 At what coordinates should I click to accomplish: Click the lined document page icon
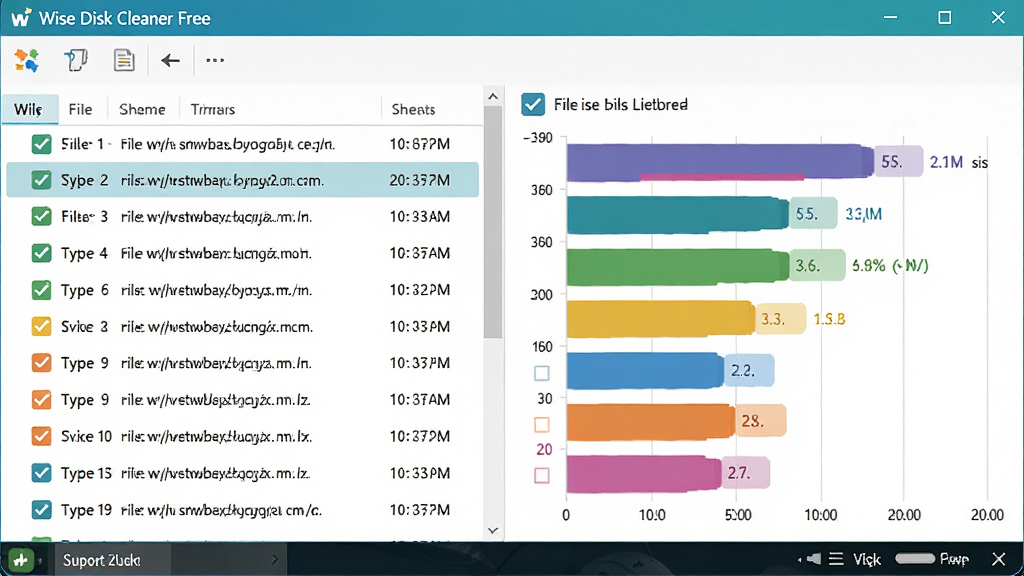(123, 60)
